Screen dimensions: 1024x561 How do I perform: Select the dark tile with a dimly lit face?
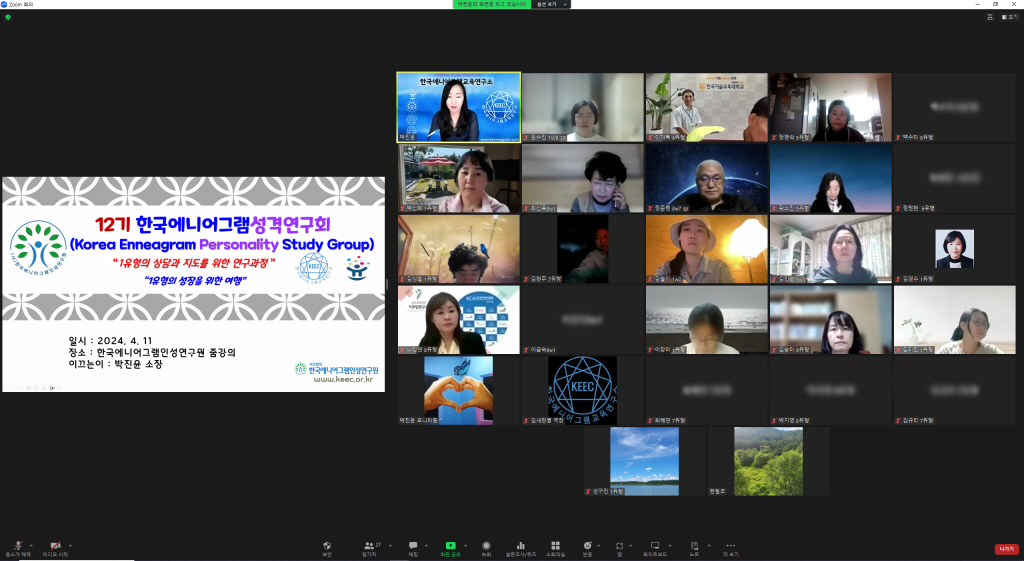(x=583, y=249)
